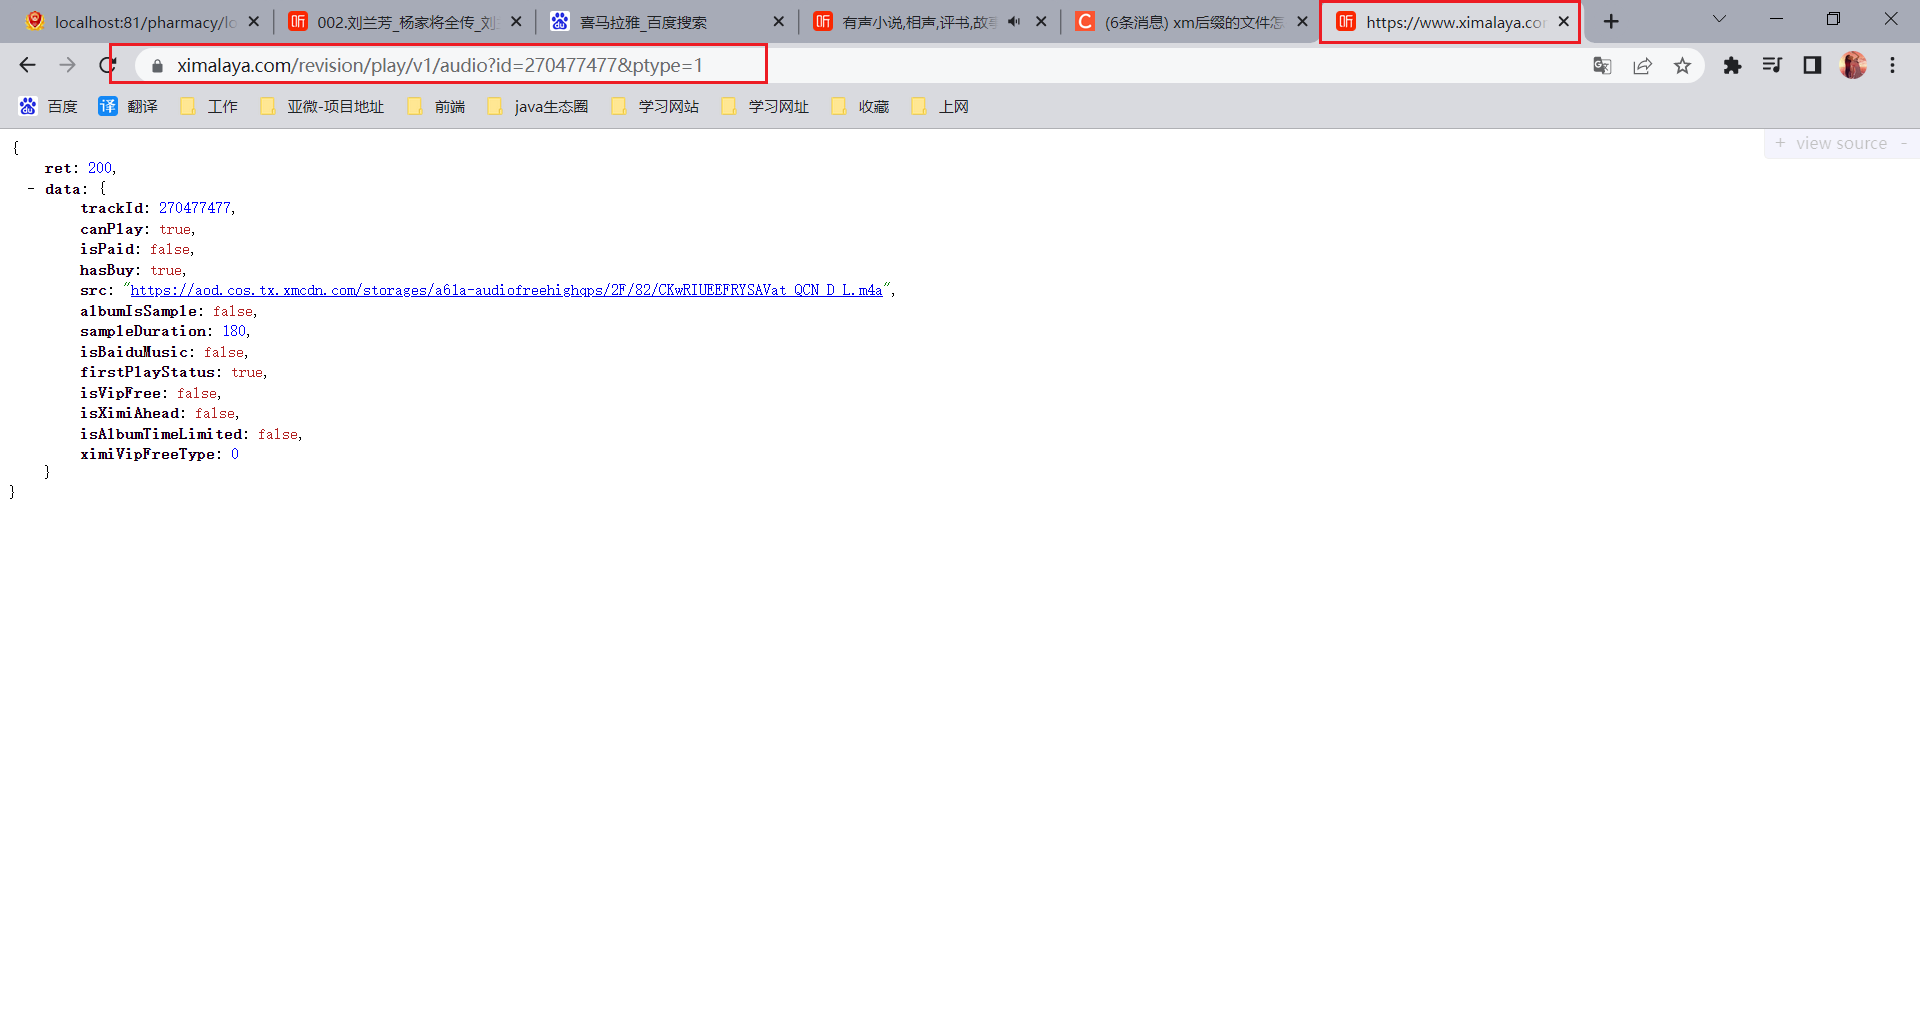Go forward to next page
The height and width of the screenshot is (1020, 1920).
click(67, 65)
